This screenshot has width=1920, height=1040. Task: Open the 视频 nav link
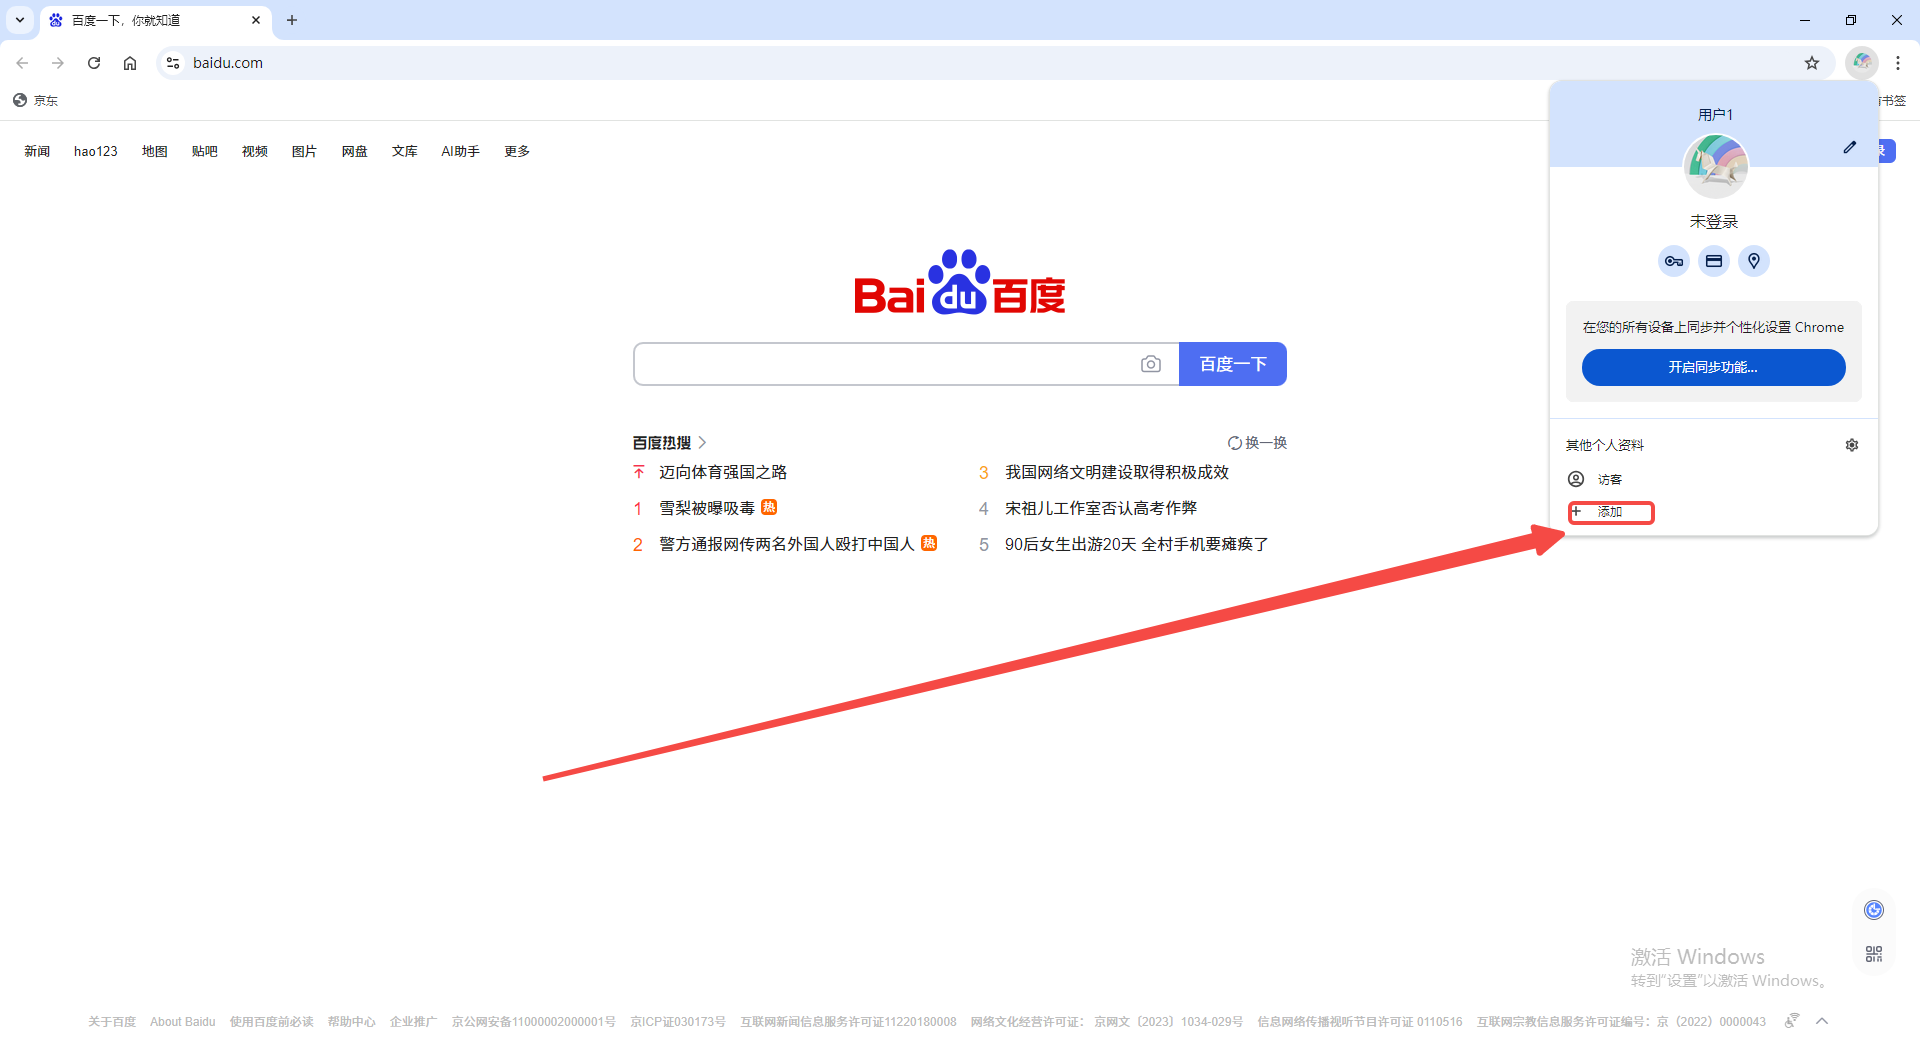tap(255, 151)
